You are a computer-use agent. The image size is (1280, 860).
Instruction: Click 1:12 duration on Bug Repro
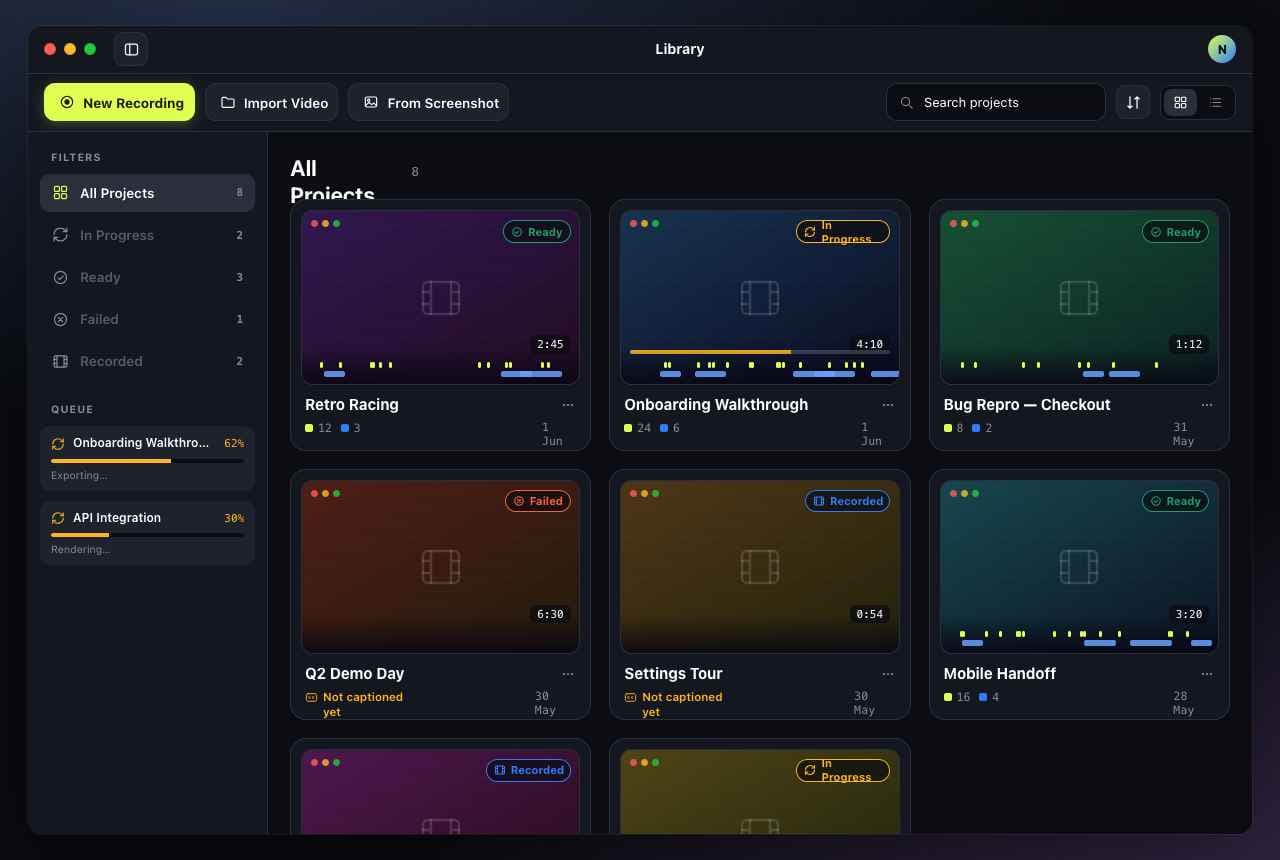coord(1189,344)
